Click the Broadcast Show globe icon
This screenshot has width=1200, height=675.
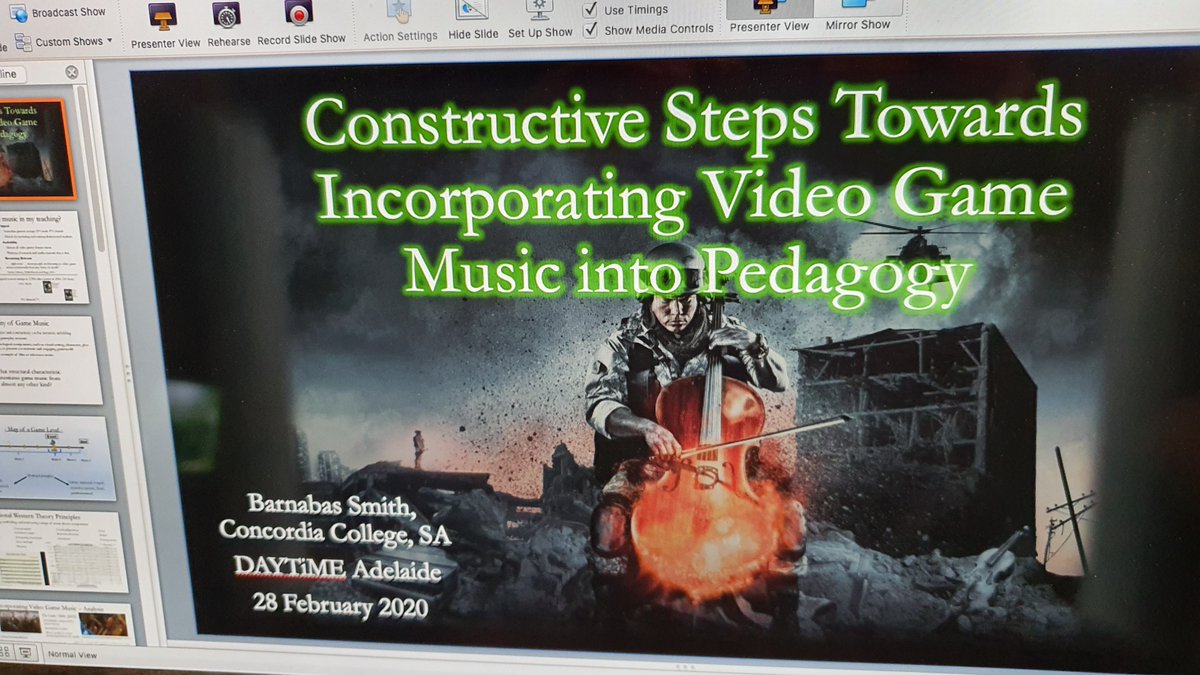18,14
